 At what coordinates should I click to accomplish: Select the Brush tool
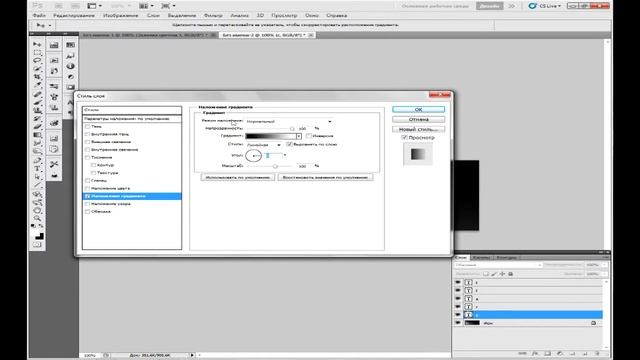(37, 102)
